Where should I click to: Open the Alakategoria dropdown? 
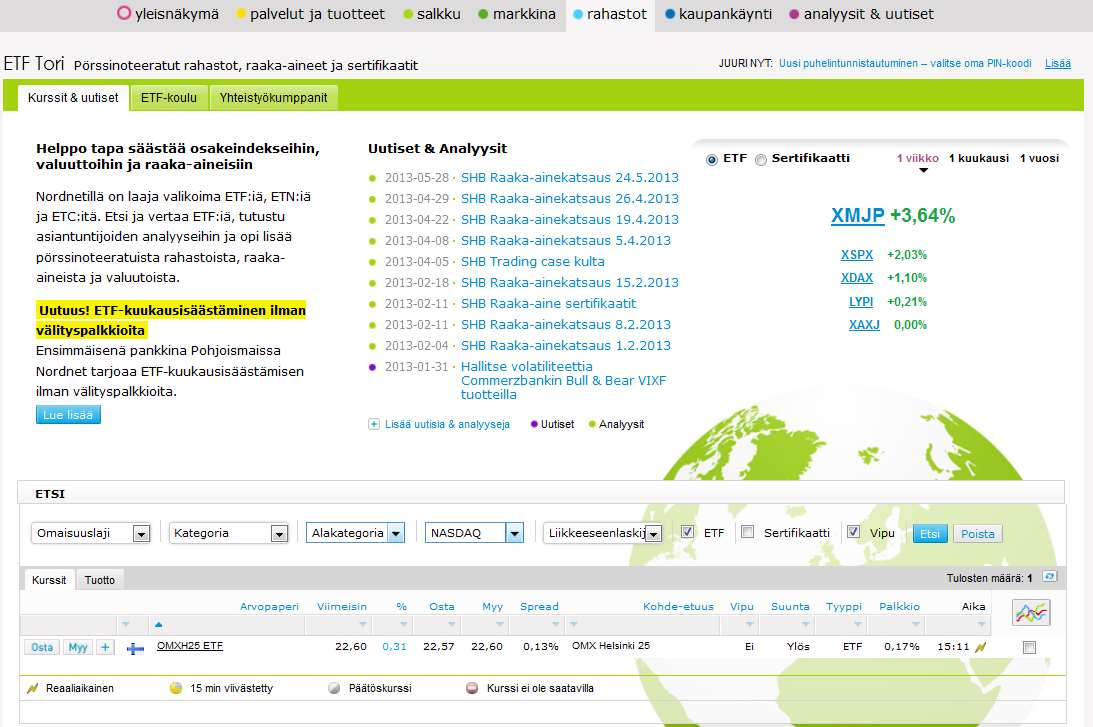tap(356, 533)
